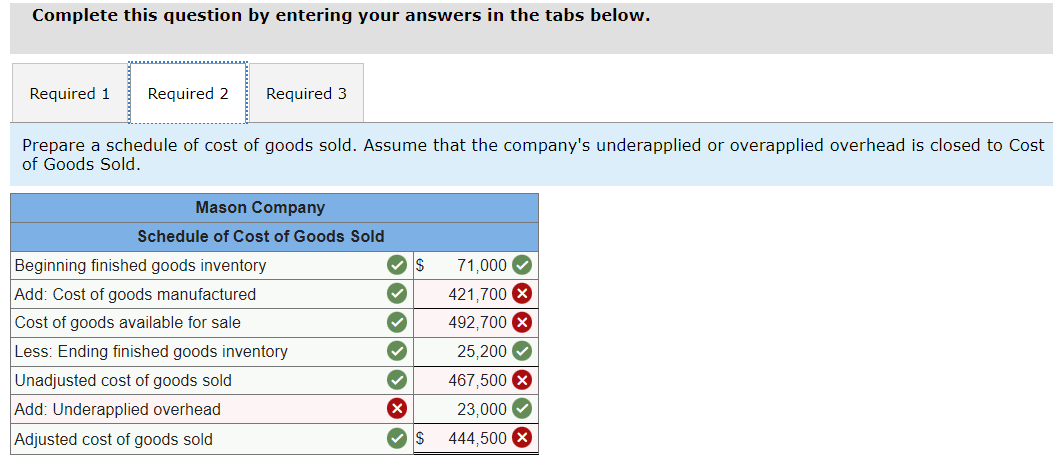Image resolution: width=1053 pixels, height=466 pixels.
Task: Click green checkmark next to 25,200 value
Action: [x=522, y=351]
